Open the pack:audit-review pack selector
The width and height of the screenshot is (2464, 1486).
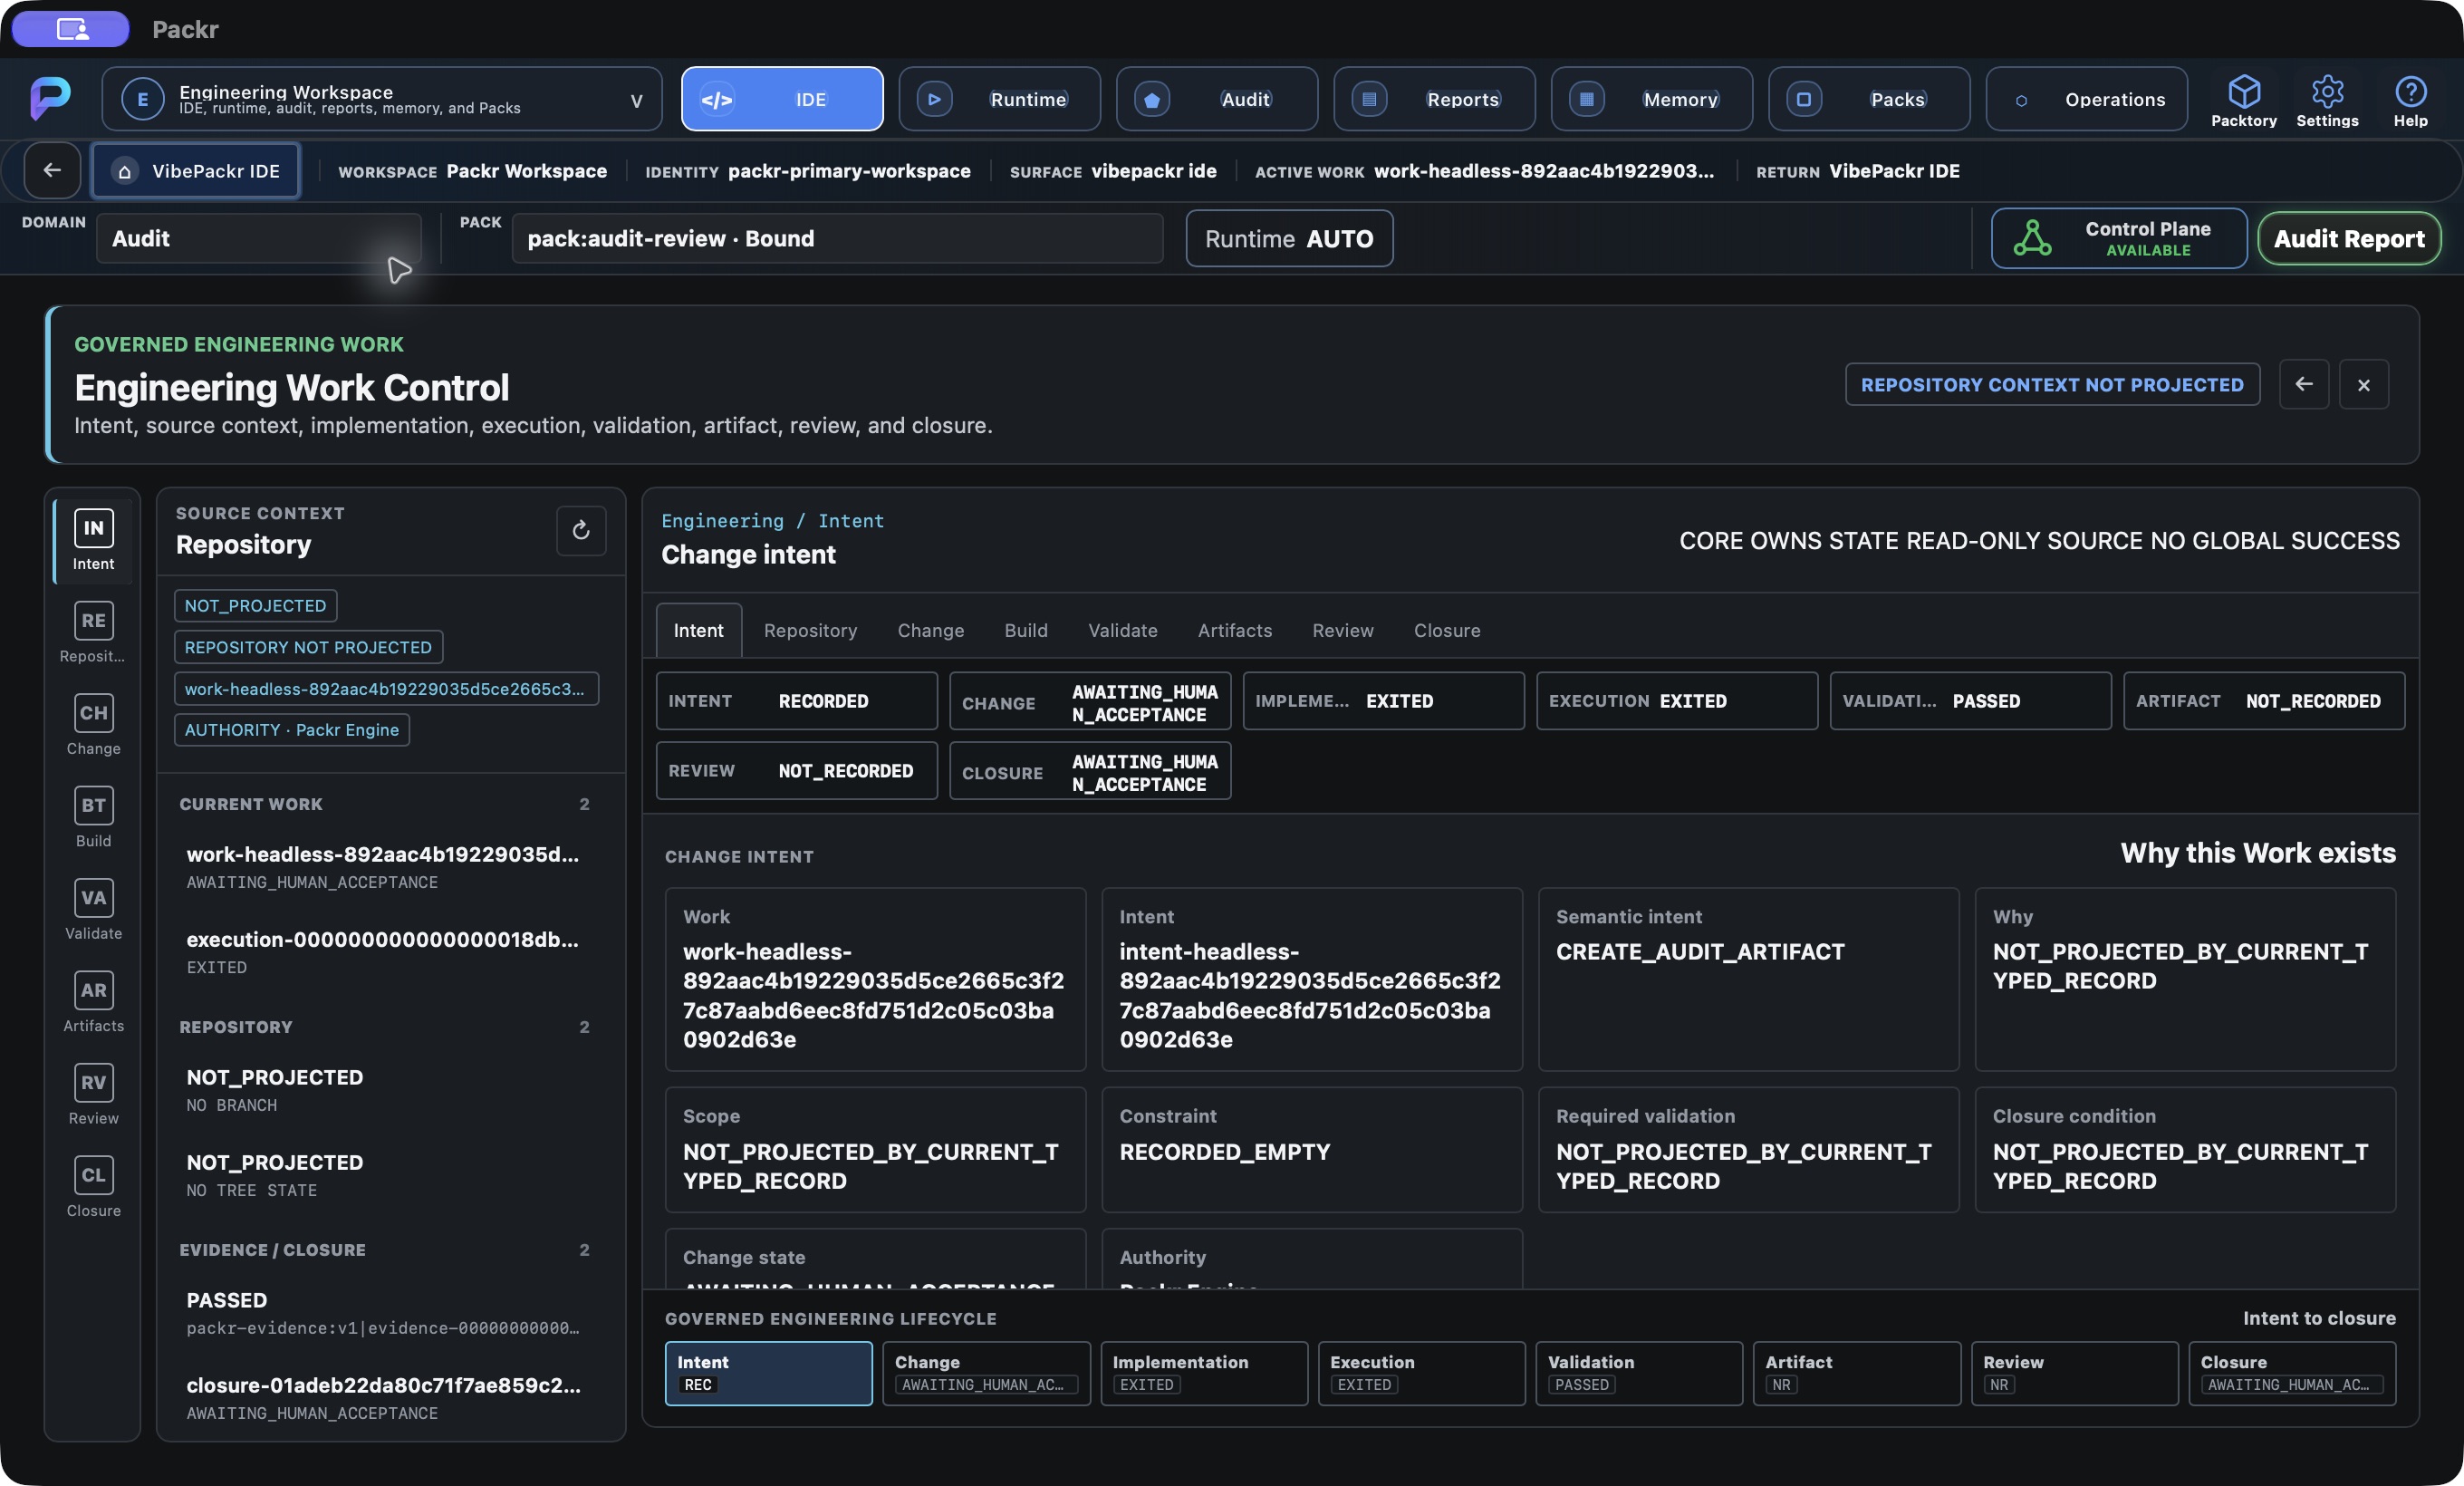click(x=837, y=238)
